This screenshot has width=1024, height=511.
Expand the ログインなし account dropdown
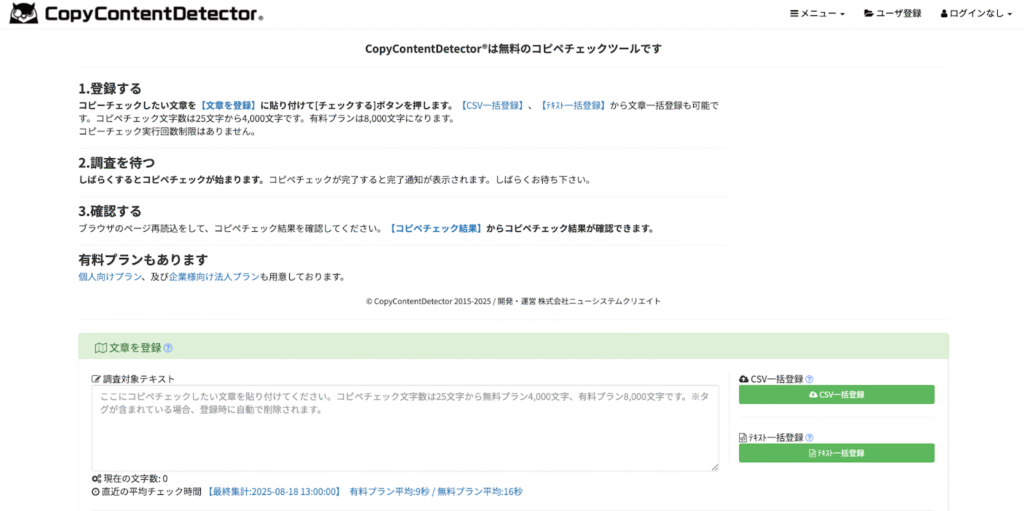[x=976, y=14]
